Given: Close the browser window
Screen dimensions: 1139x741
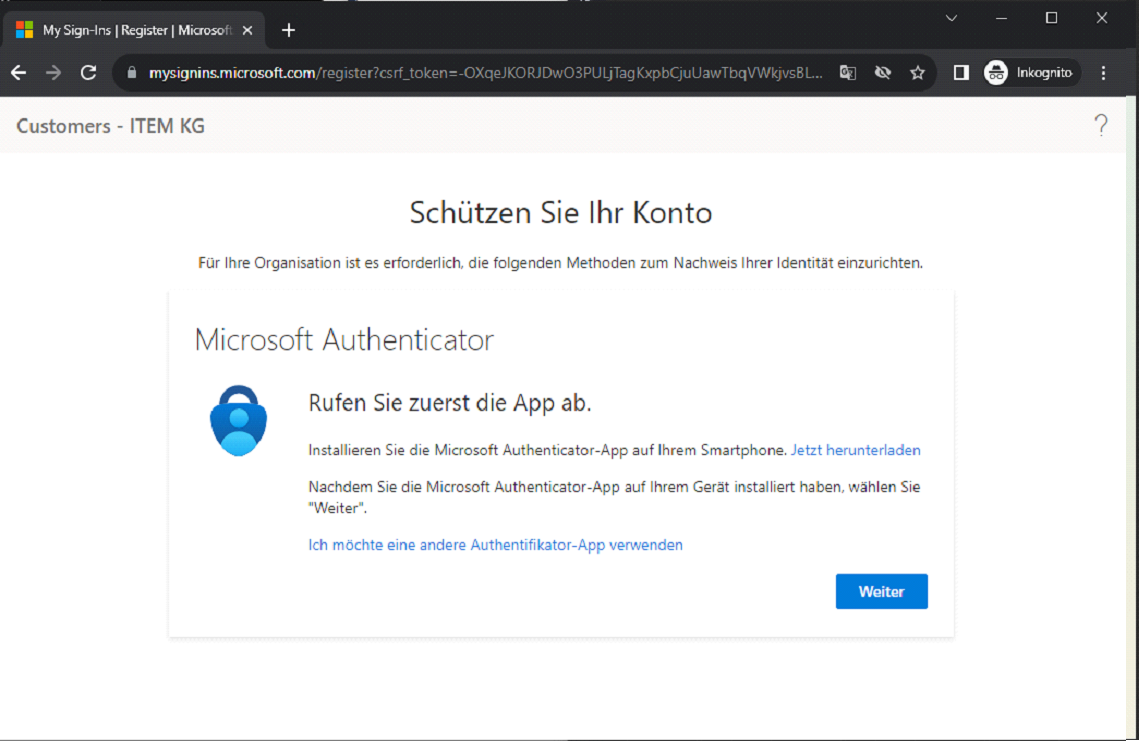Looking at the screenshot, I should 1102,18.
